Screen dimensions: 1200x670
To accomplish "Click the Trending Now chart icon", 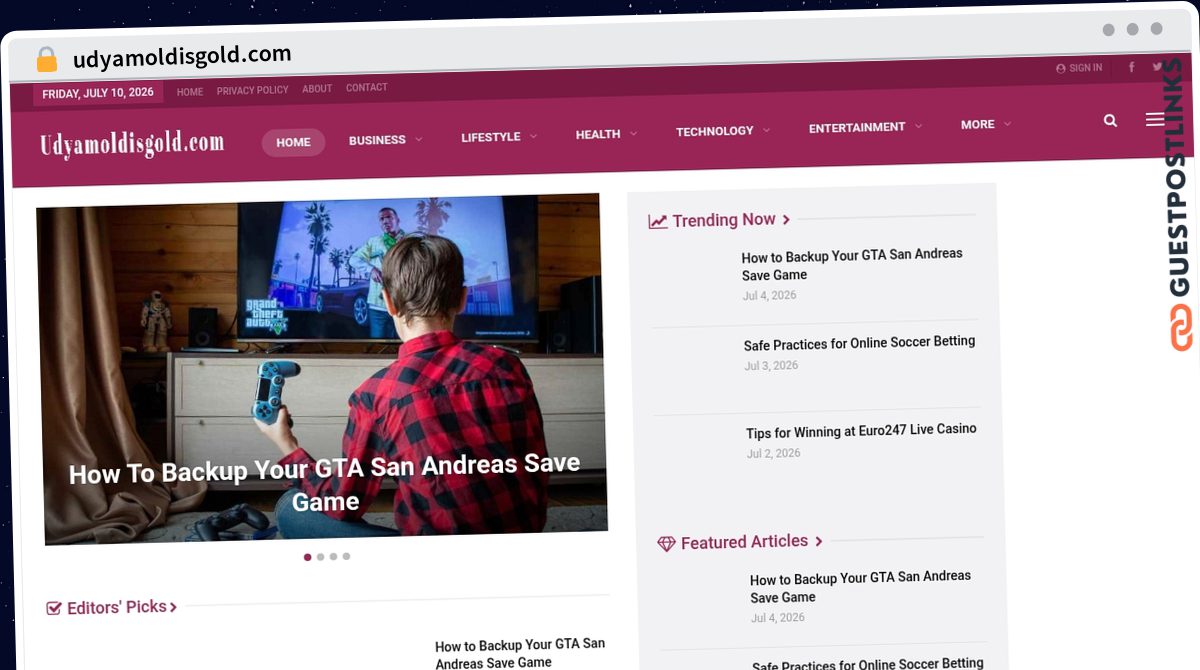I will tap(657, 222).
